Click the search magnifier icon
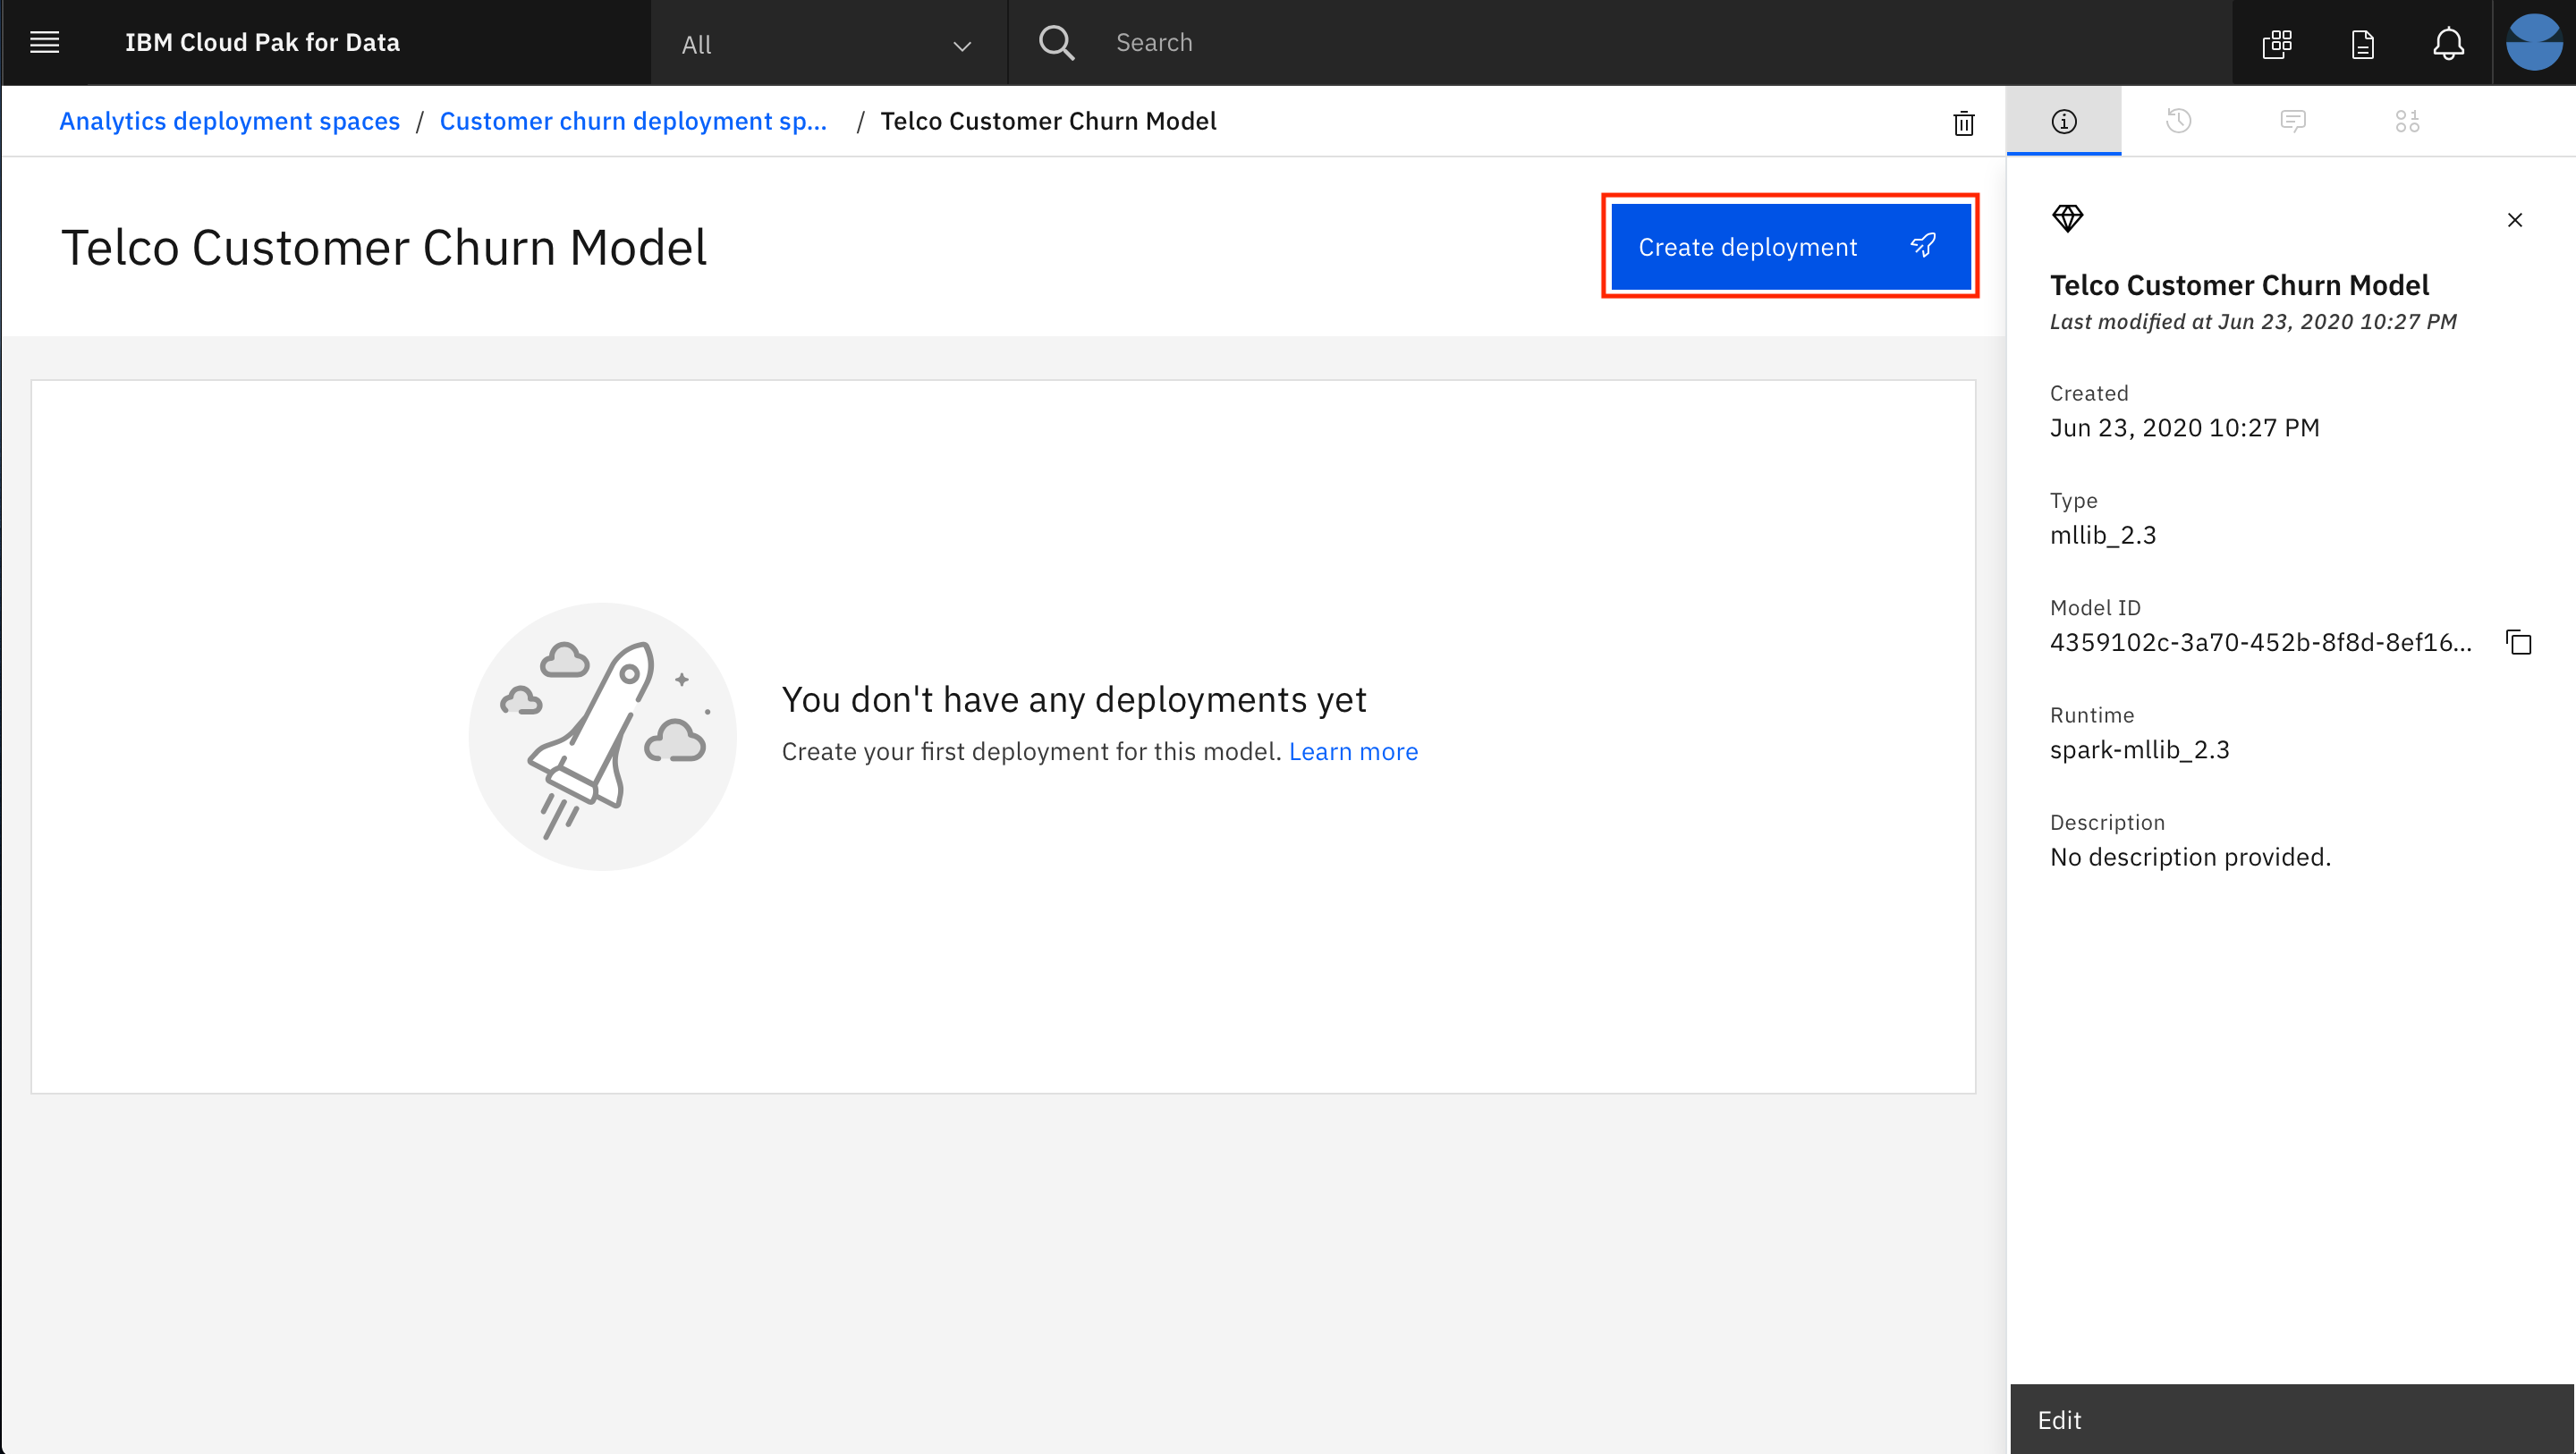The height and width of the screenshot is (1454, 2576). point(1056,43)
